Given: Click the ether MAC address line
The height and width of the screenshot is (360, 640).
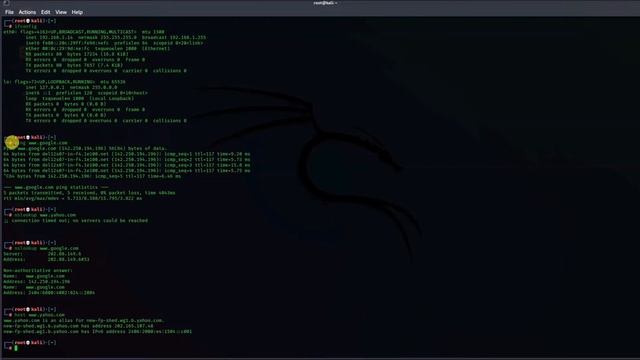Looking at the screenshot, I should pos(98,48).
